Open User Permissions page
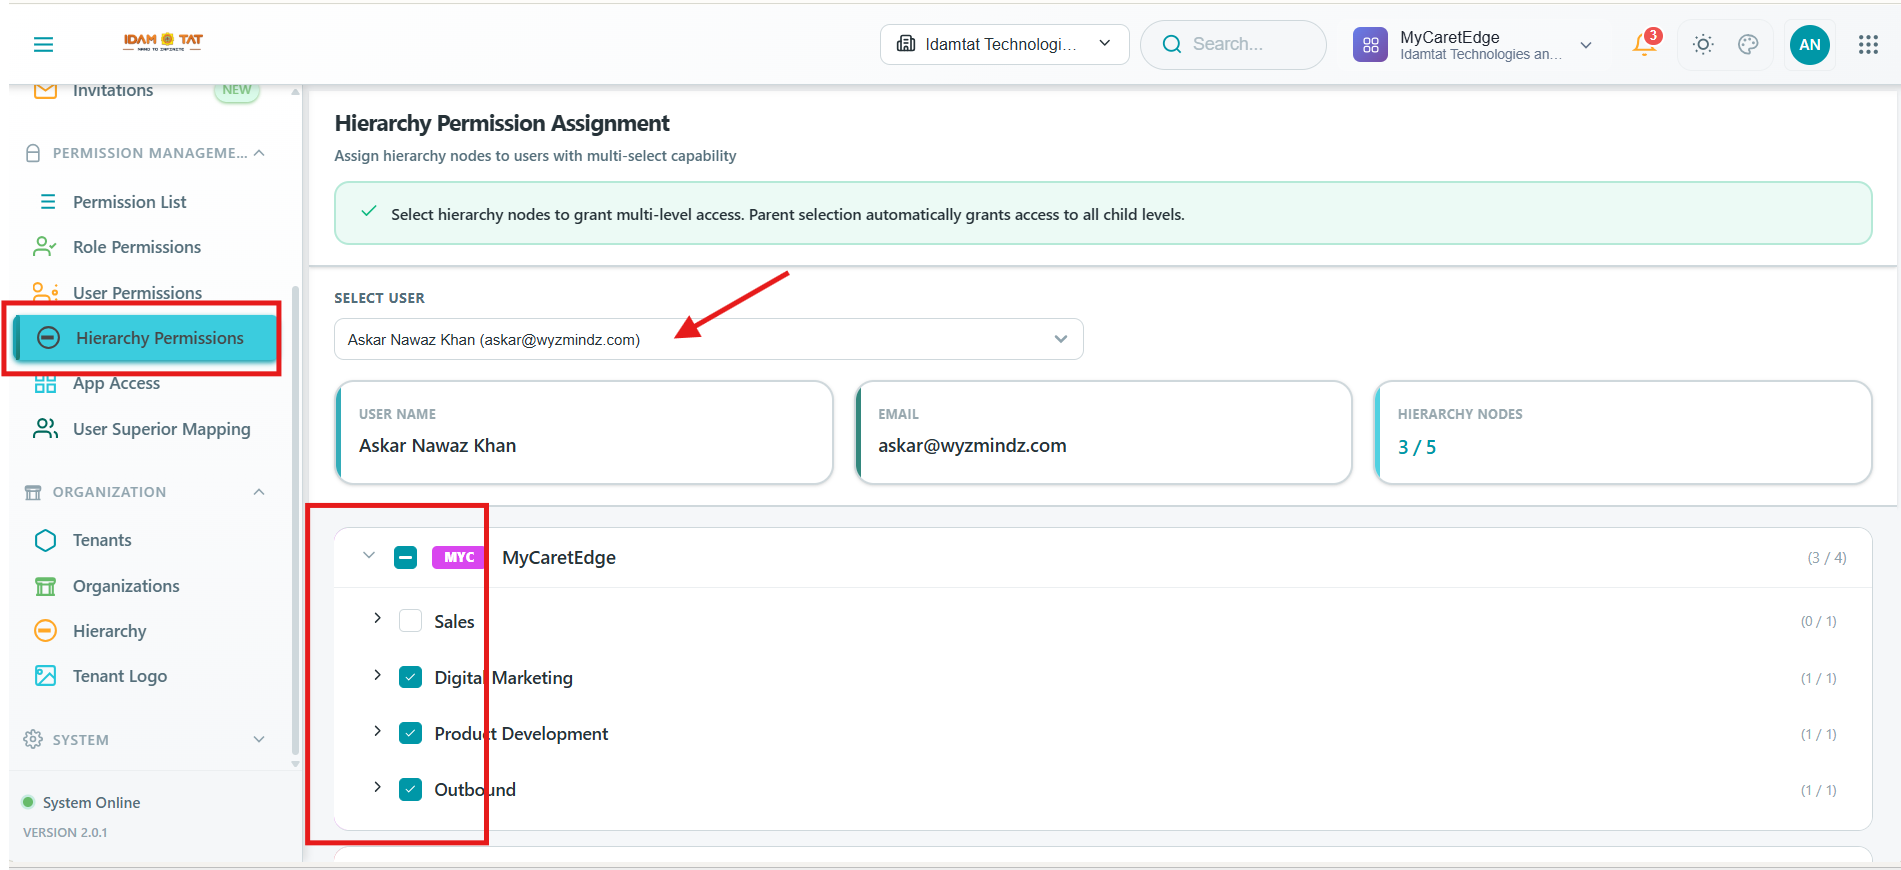This screenshot has height=870, width=1901. coord(138,293)
